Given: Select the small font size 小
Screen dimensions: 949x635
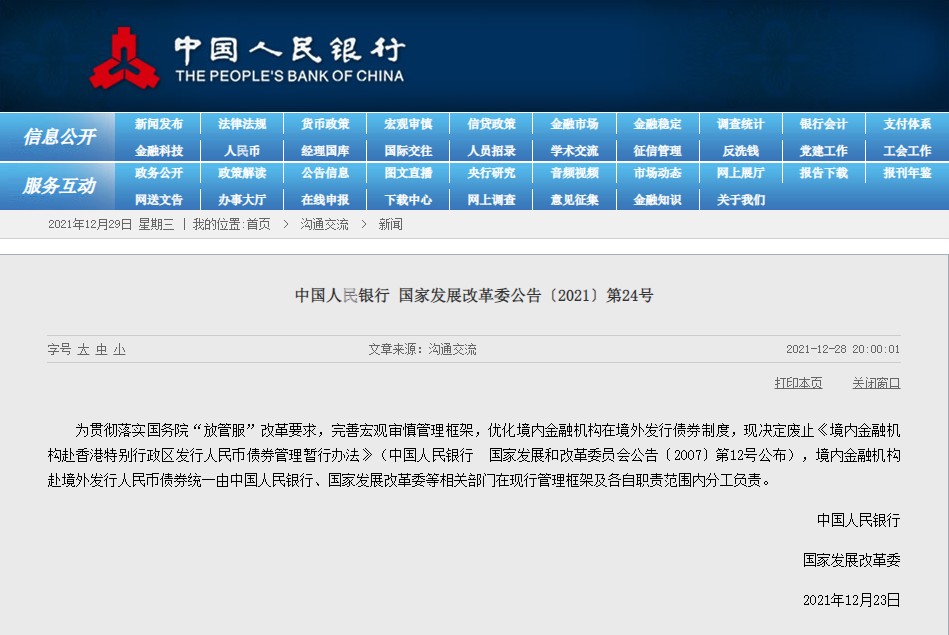Looking at the screenshot, I should pyautogui.click(x=119, y=349).
